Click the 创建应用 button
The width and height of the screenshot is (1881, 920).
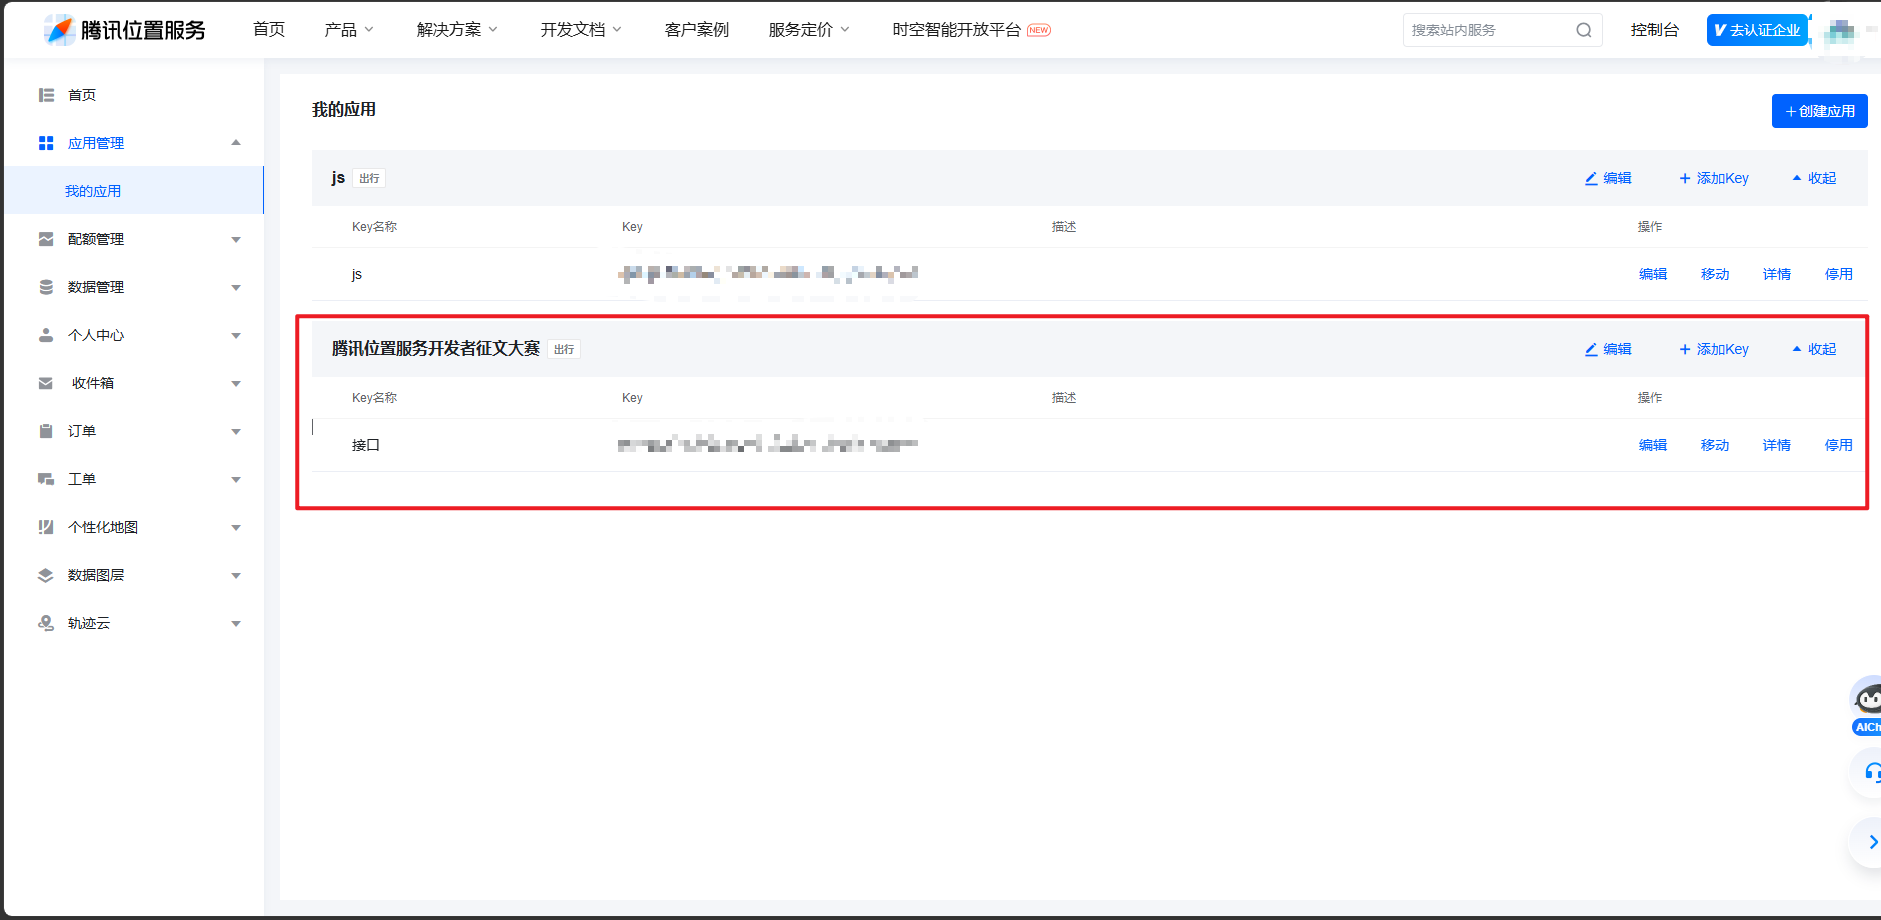[x=1820, y=111]
